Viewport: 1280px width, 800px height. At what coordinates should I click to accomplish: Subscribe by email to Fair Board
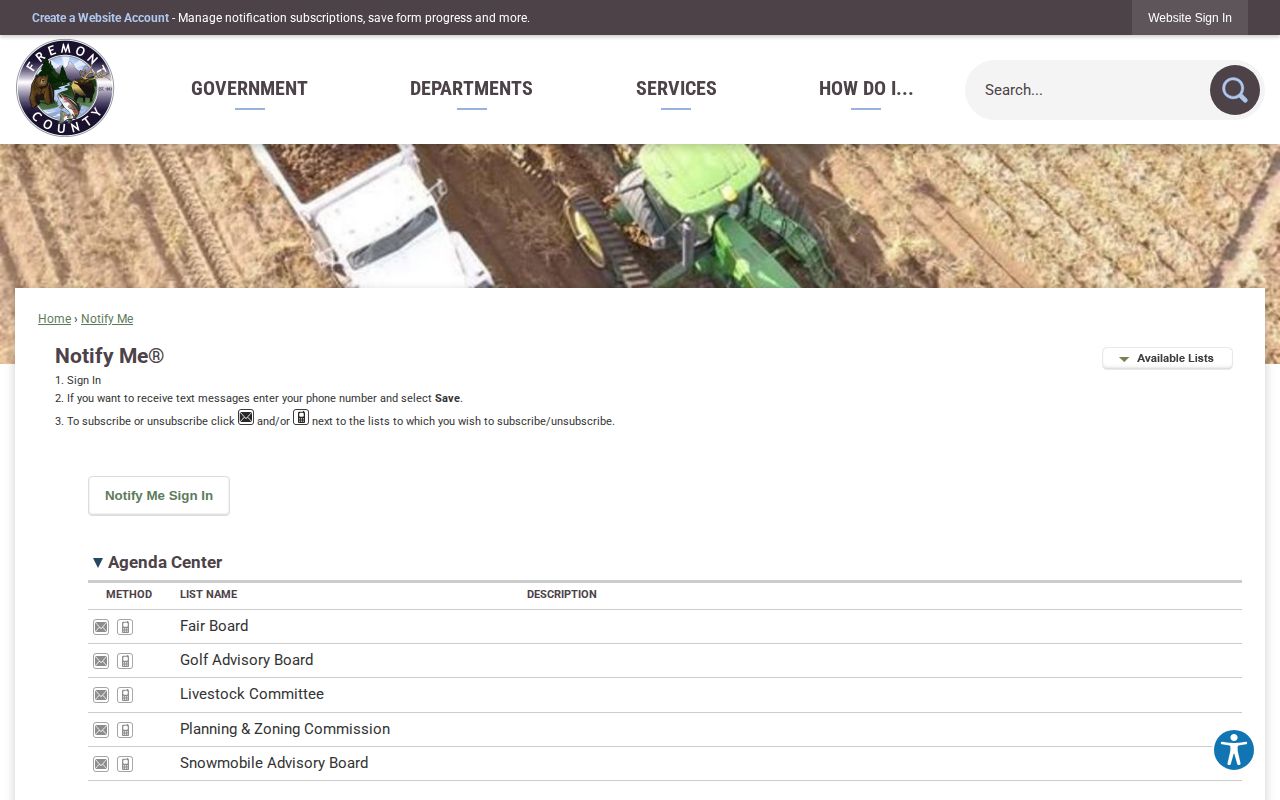[101, 627]
